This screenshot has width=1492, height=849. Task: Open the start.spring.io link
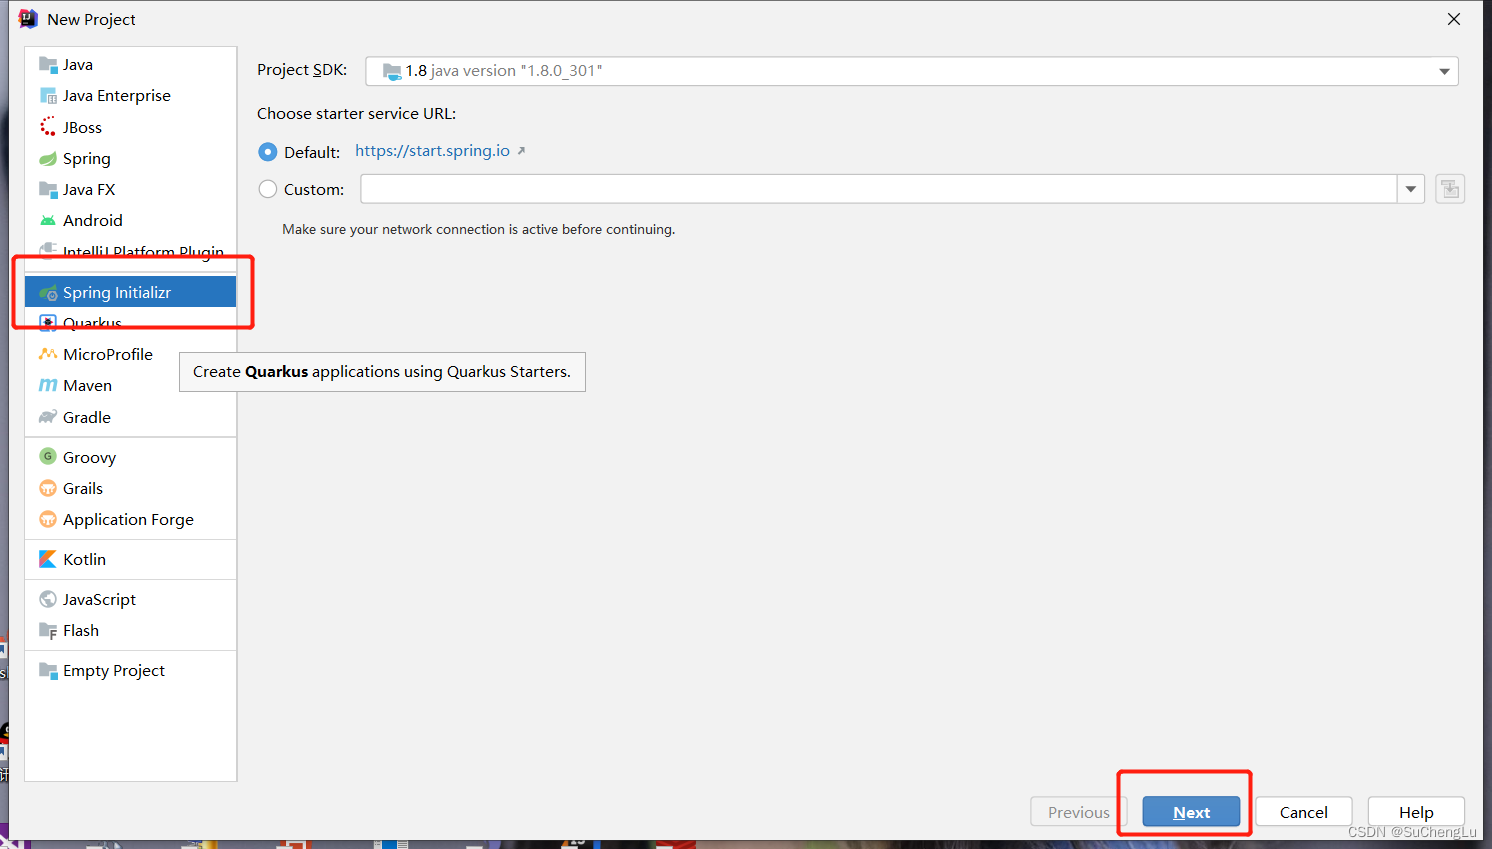432,151
